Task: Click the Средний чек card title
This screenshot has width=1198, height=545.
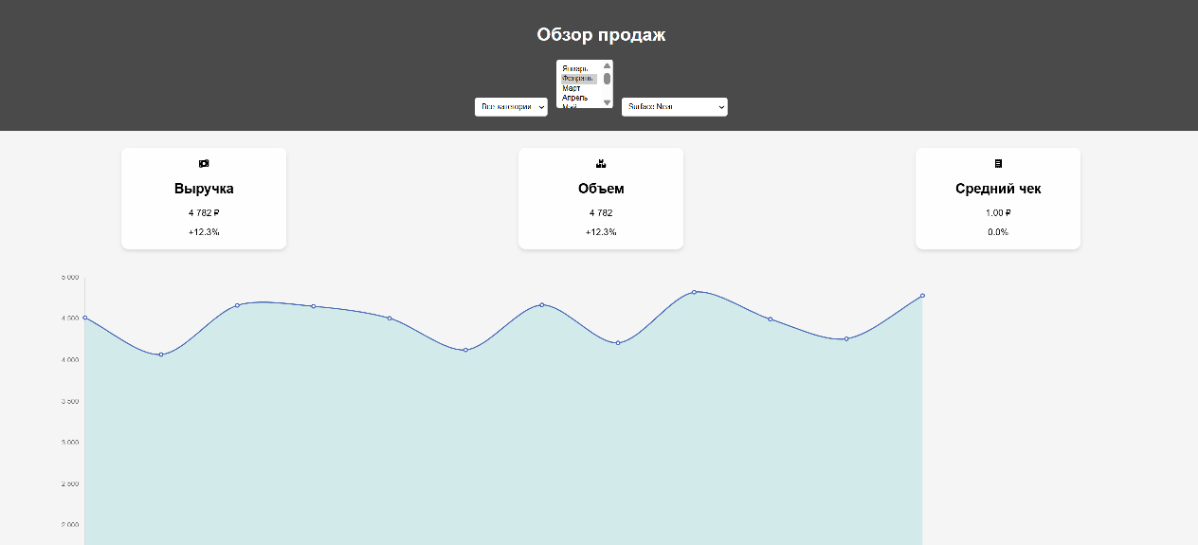Action: point(998,188)
